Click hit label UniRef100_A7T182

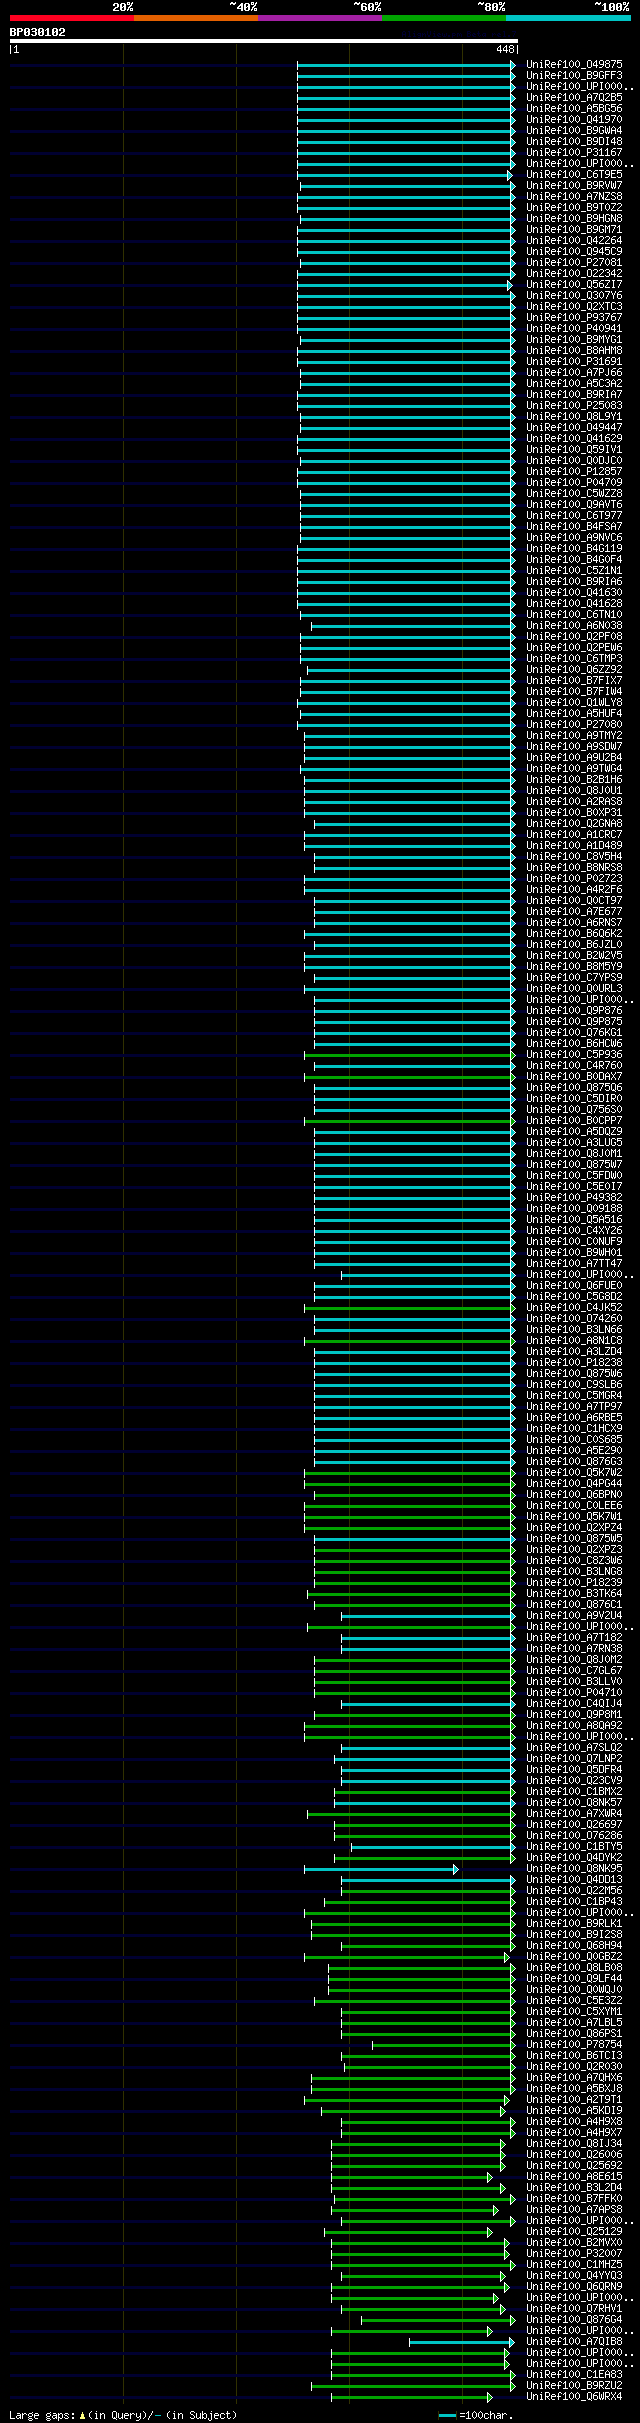tap(574, 1637)
